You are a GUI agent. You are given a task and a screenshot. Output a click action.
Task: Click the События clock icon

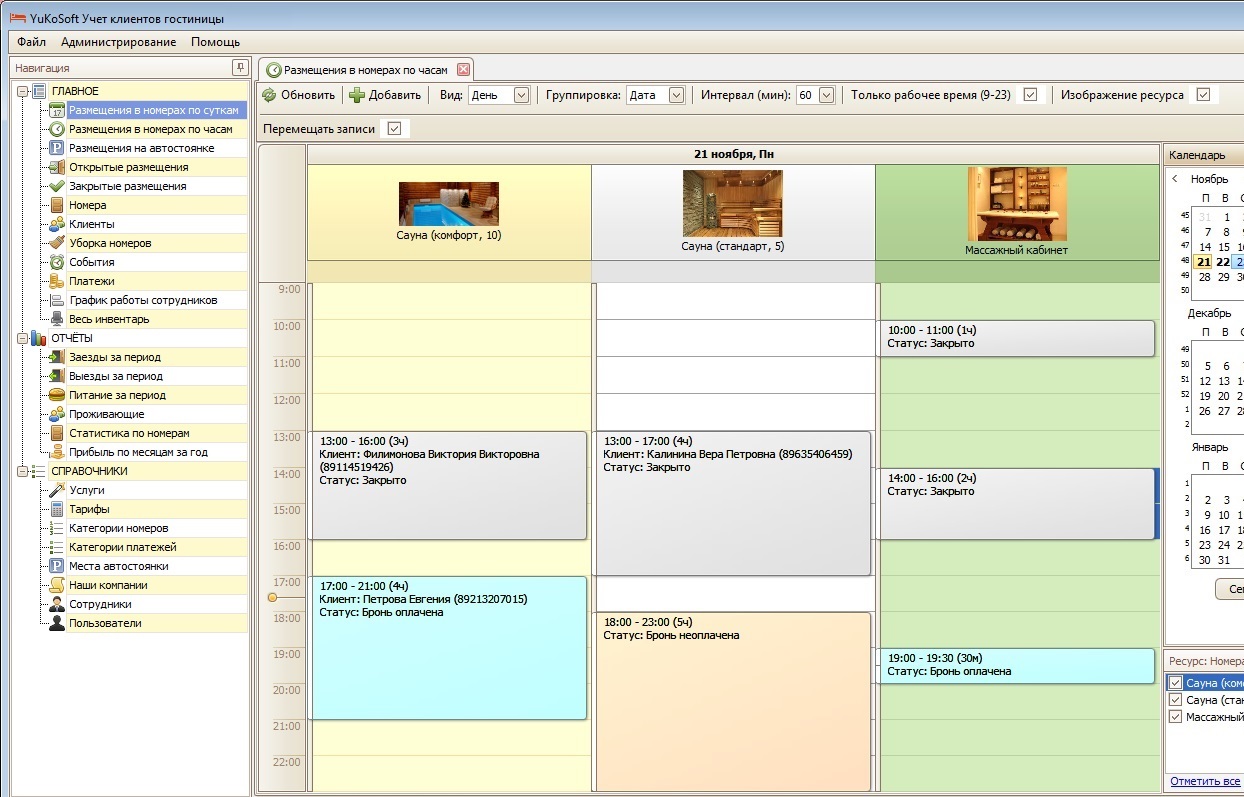pos(57,262)
